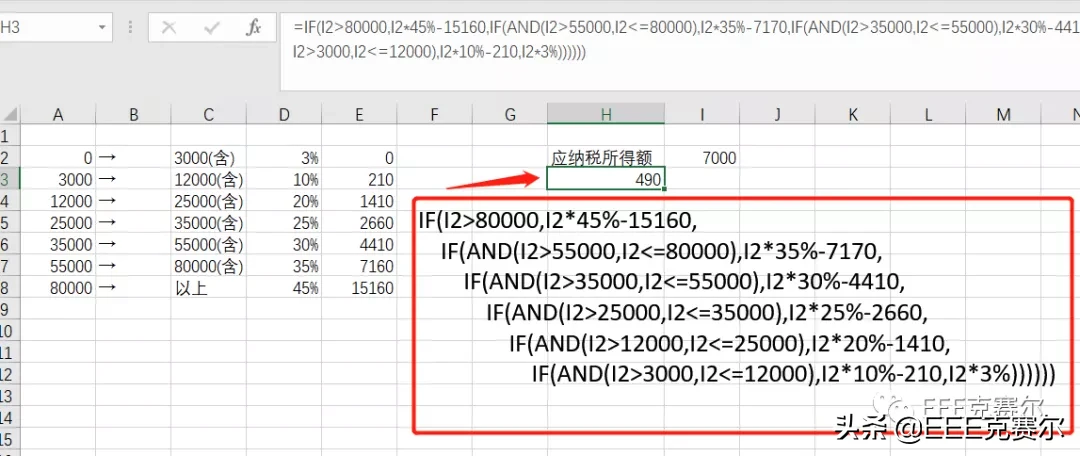The height and width of the screenshot is (456, 1080).
Task: Click cell containing 12000(含)
Action: tap(209, 180)
